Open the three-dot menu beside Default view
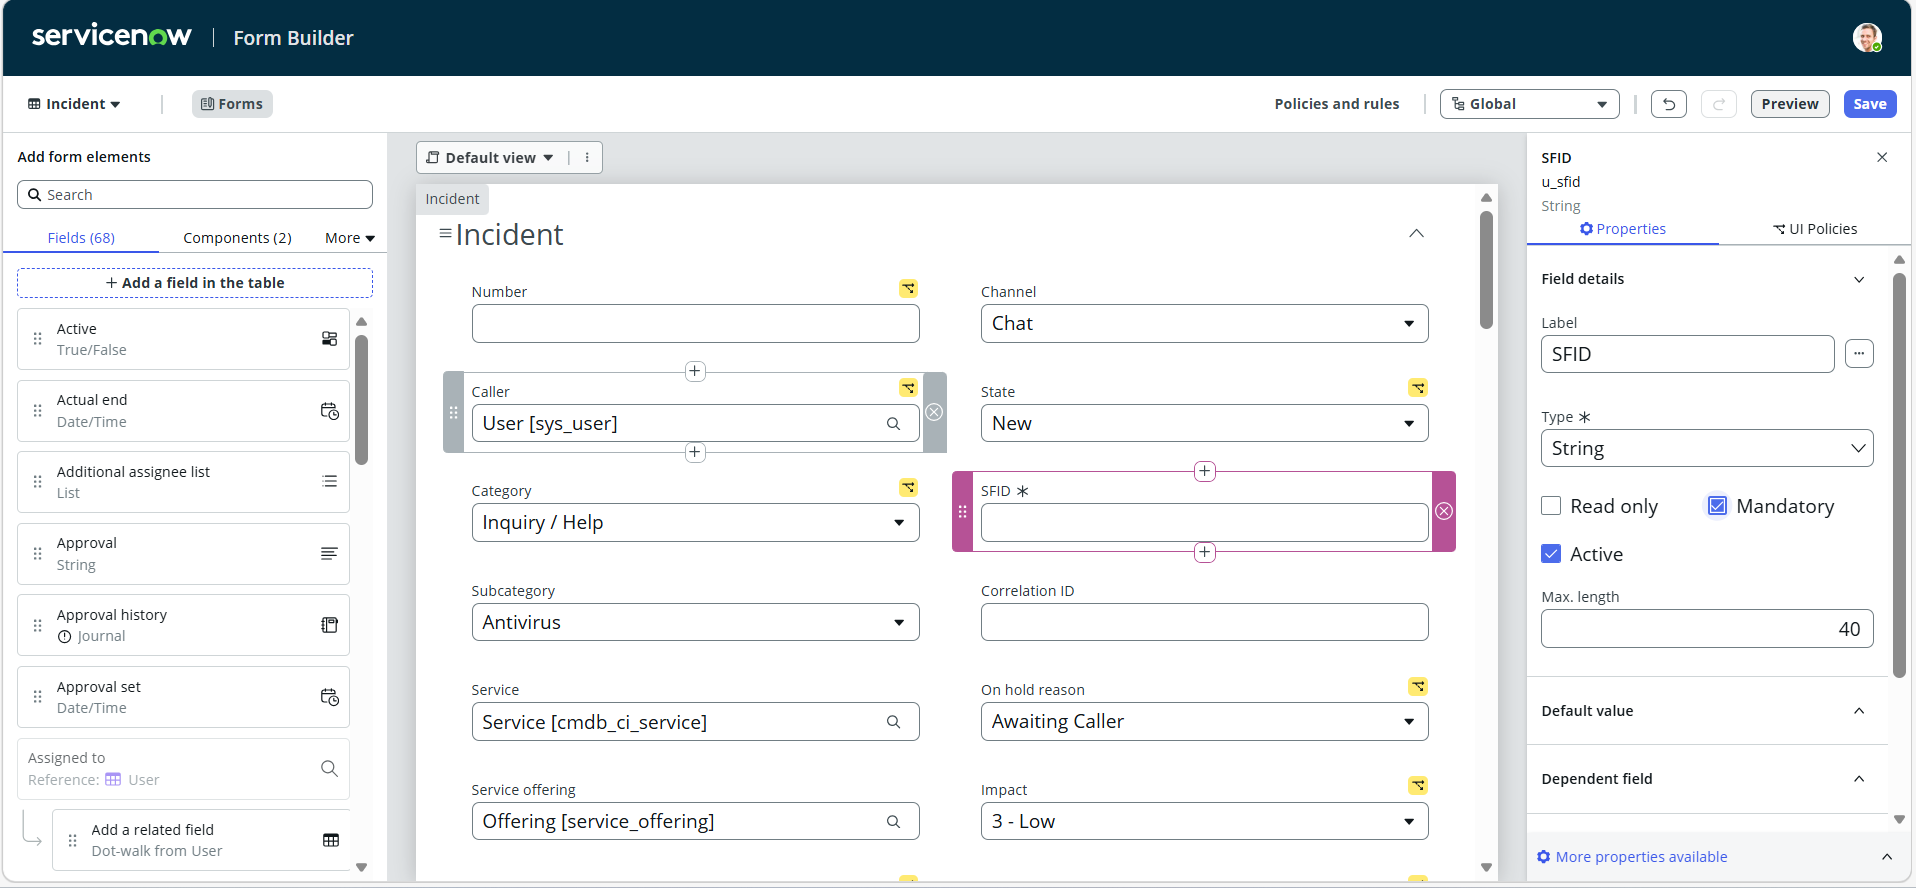The image size is (1916, 888). [587, 158]
